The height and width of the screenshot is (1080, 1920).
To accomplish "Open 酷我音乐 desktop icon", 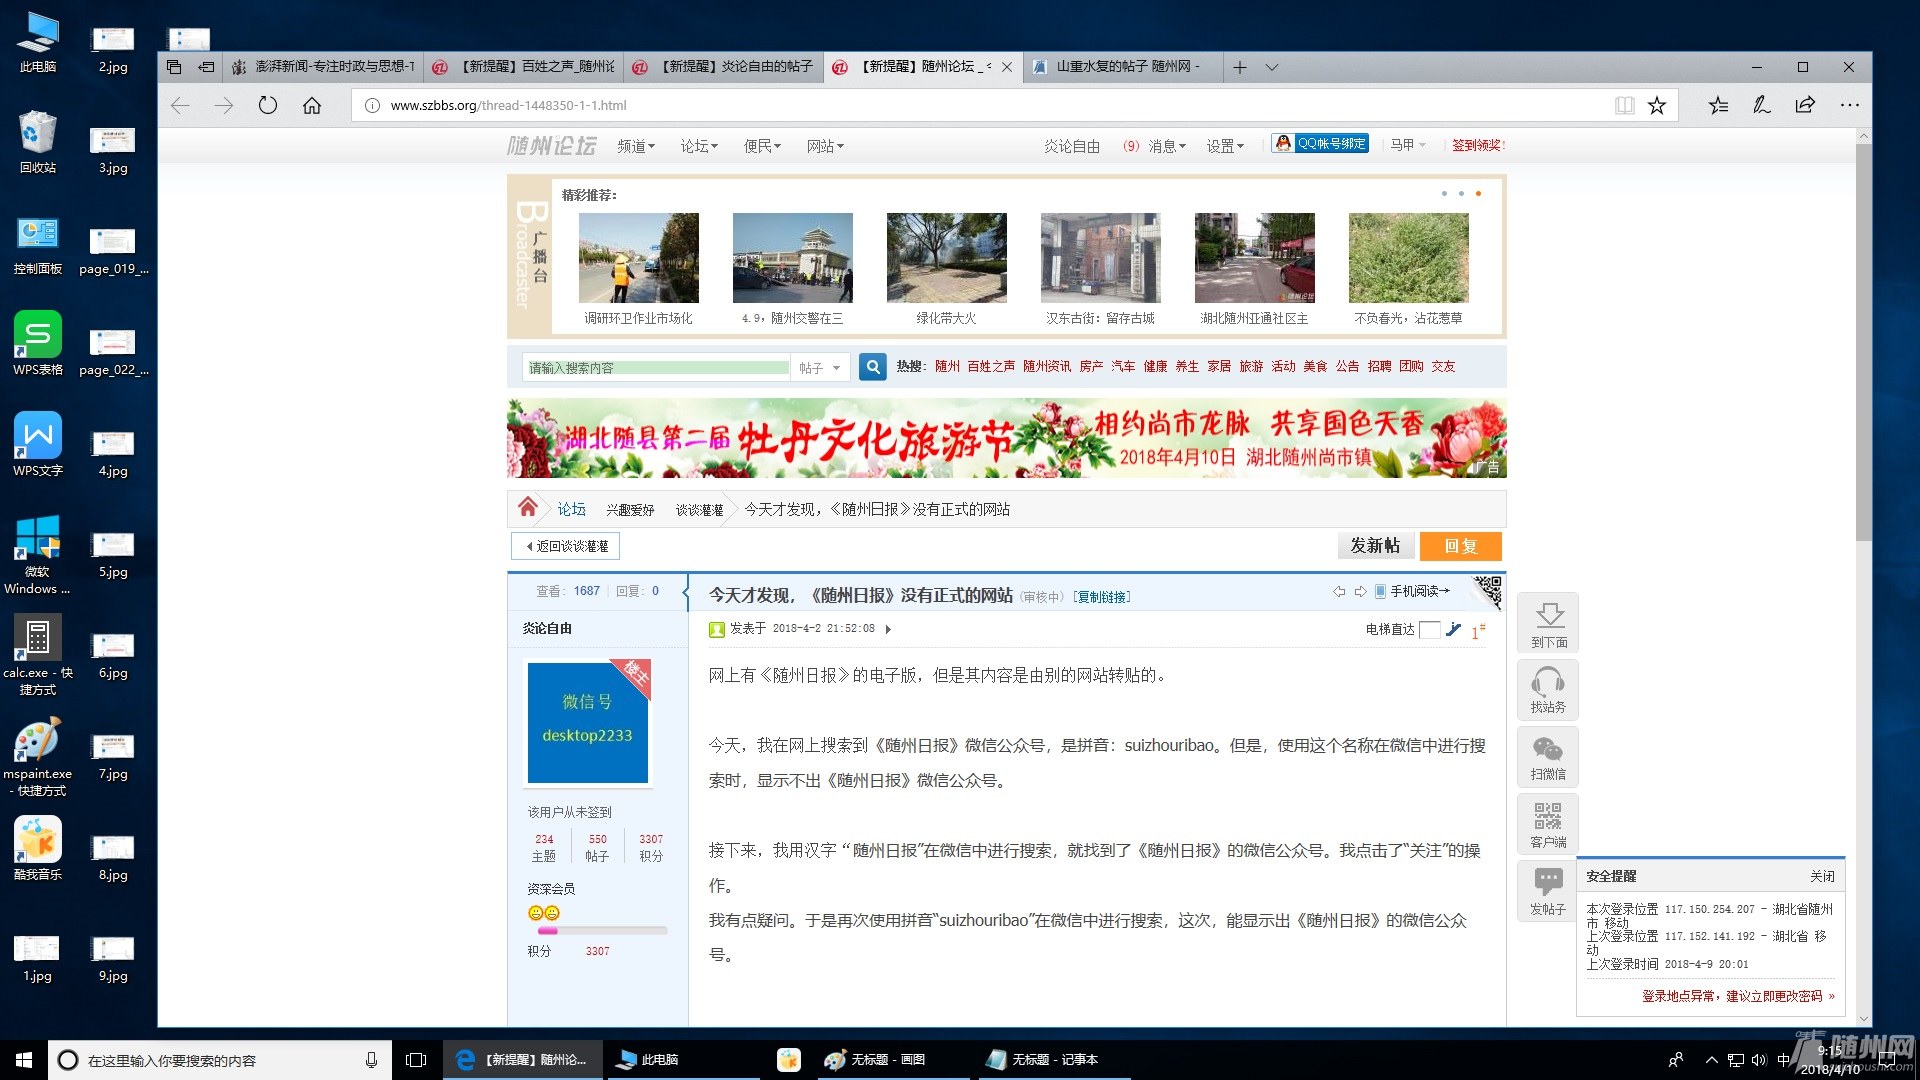I will (38, 847).
